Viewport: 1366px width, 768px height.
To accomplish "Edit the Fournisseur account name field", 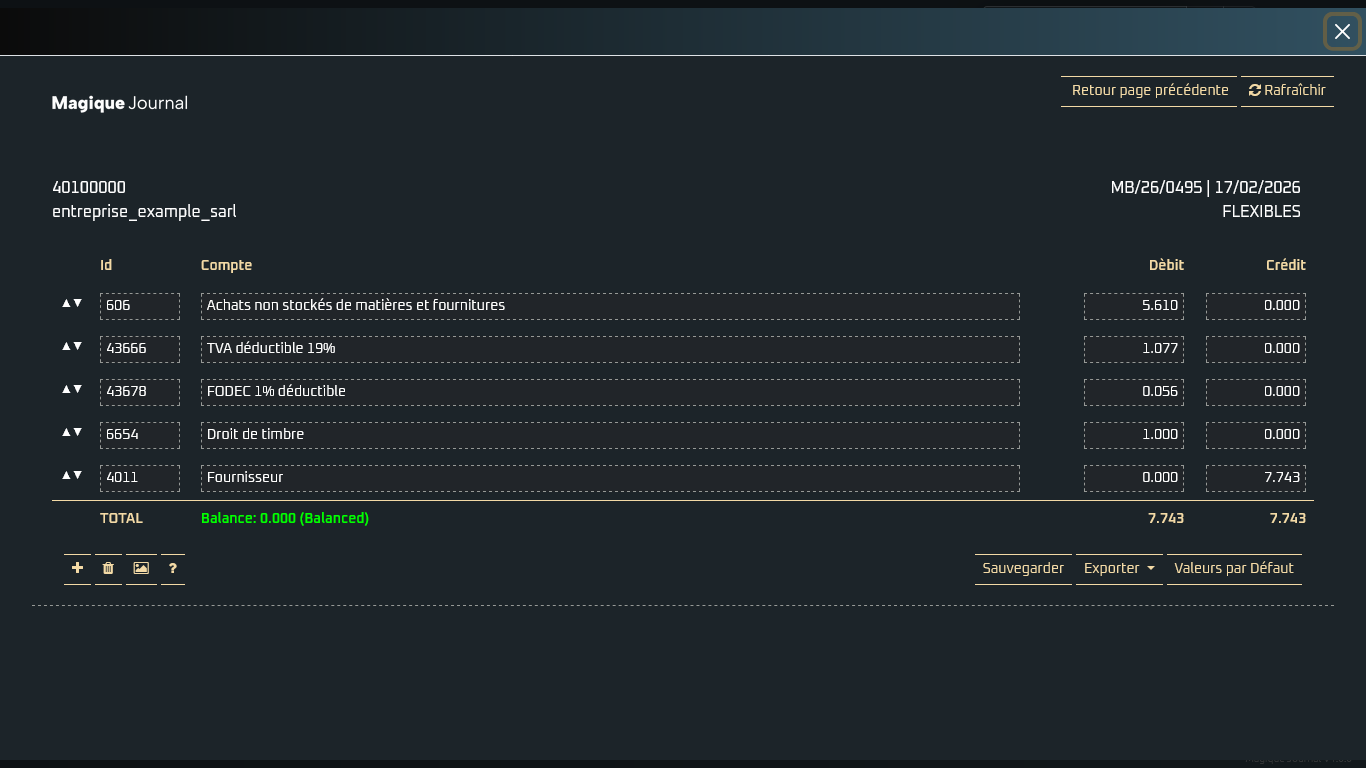I will click(610, 478).
